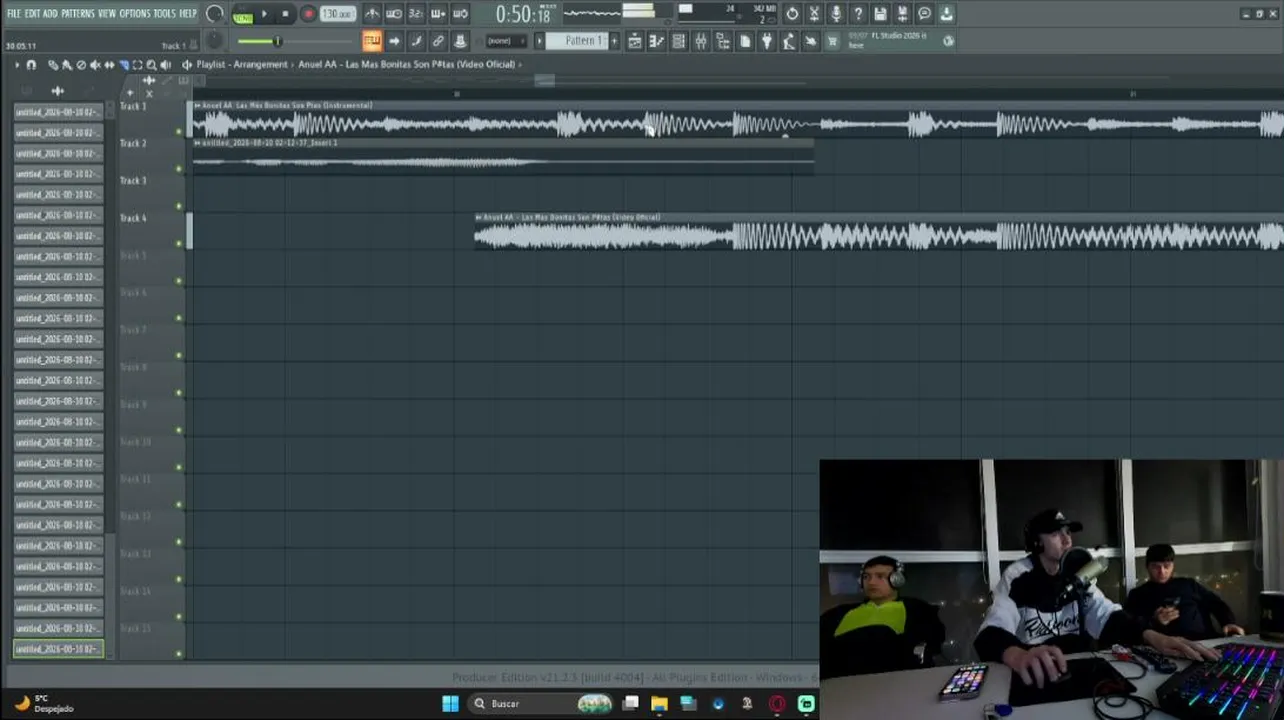The height and width of the screenshot is (720, 1284).
Task: Open the Channel rack view icon
Action: pos(679,41)
